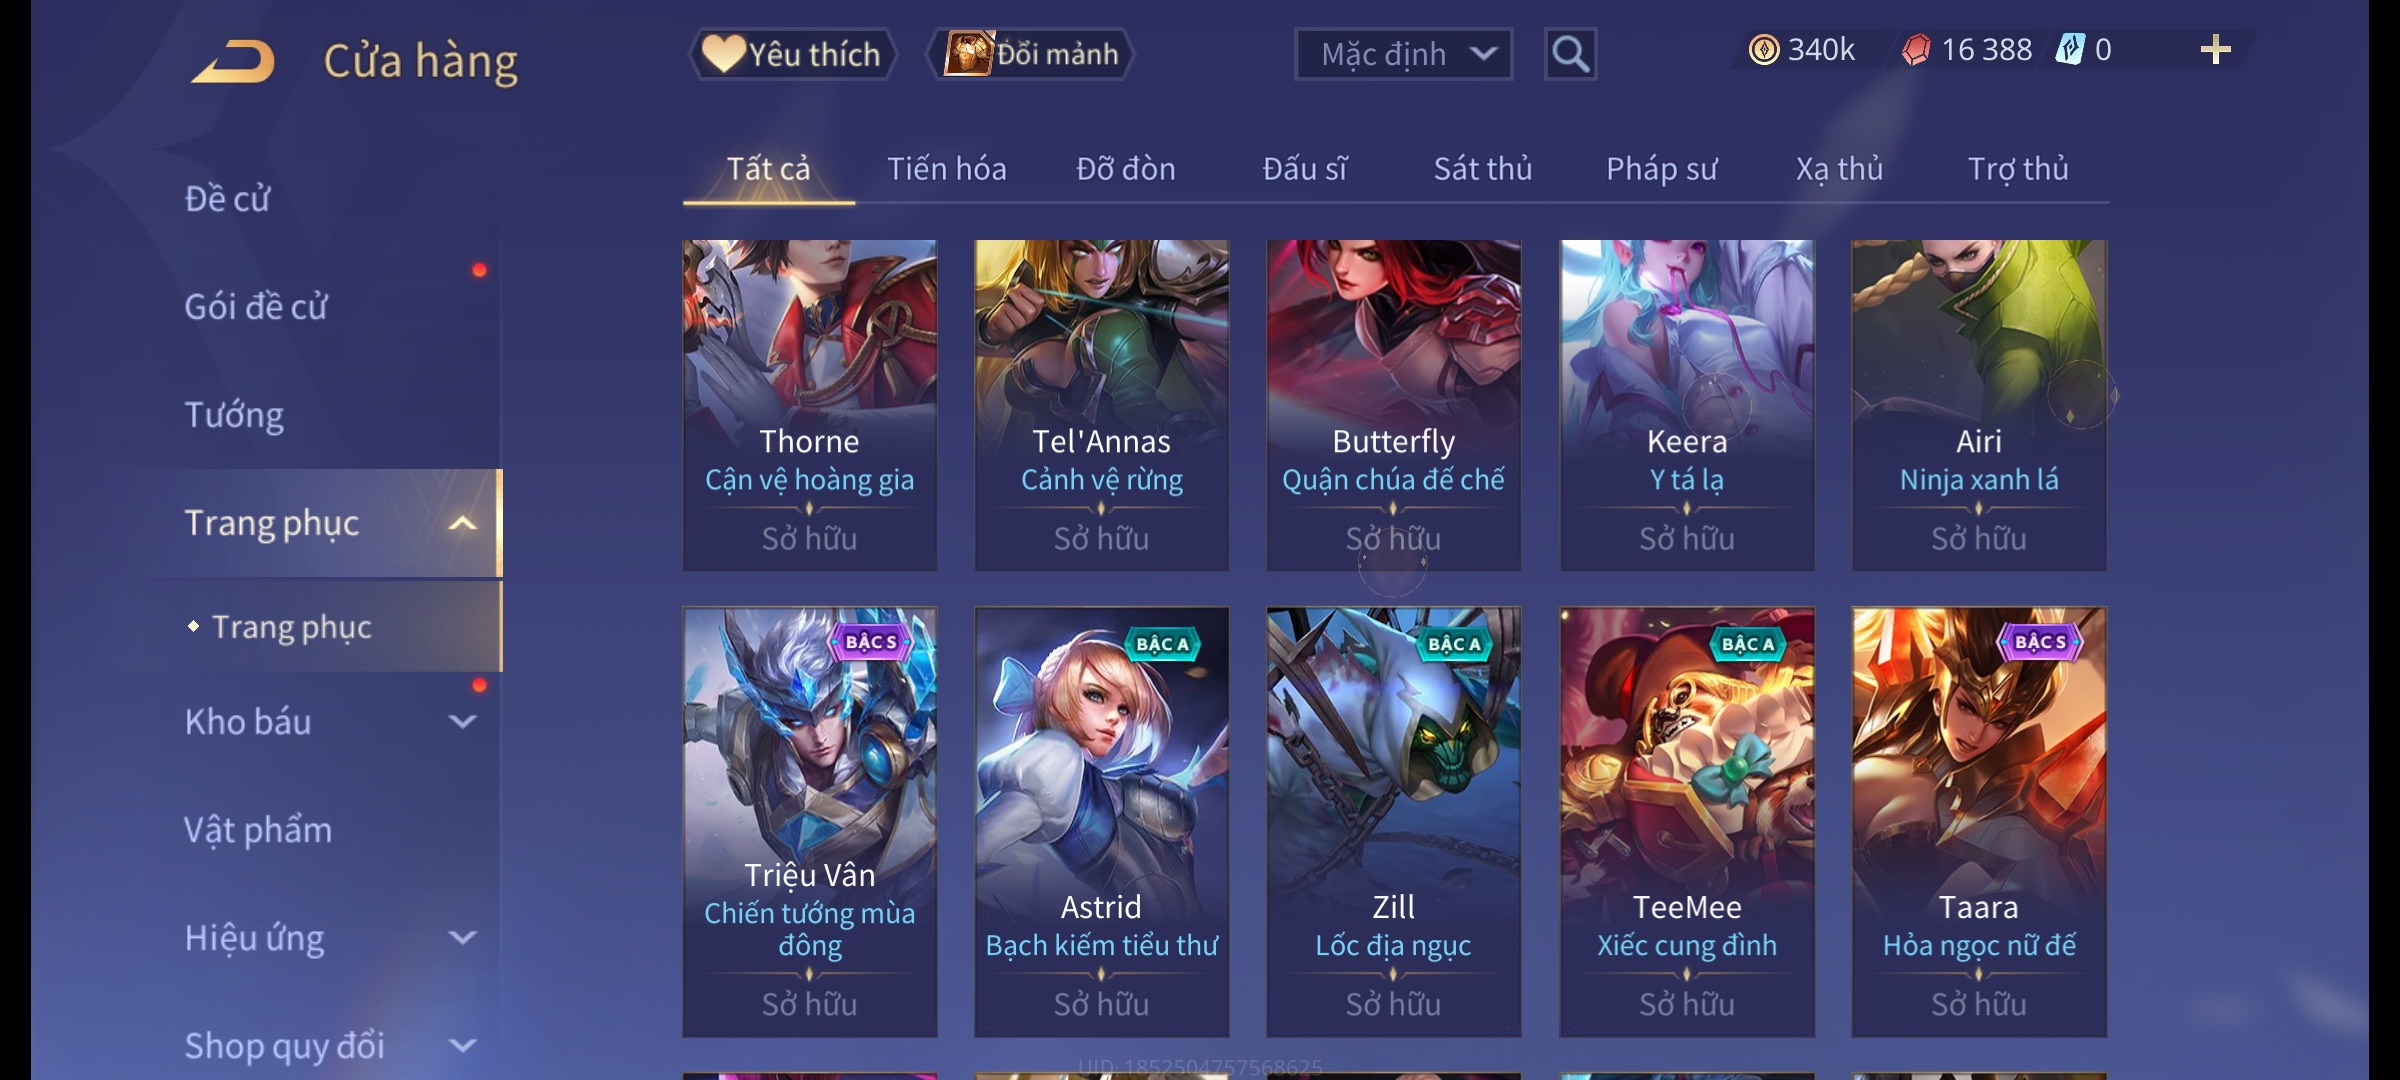Screen dimensions: 2400x1080
Task: Open the search magnifier icon
Action: (x=1570, y=54)
